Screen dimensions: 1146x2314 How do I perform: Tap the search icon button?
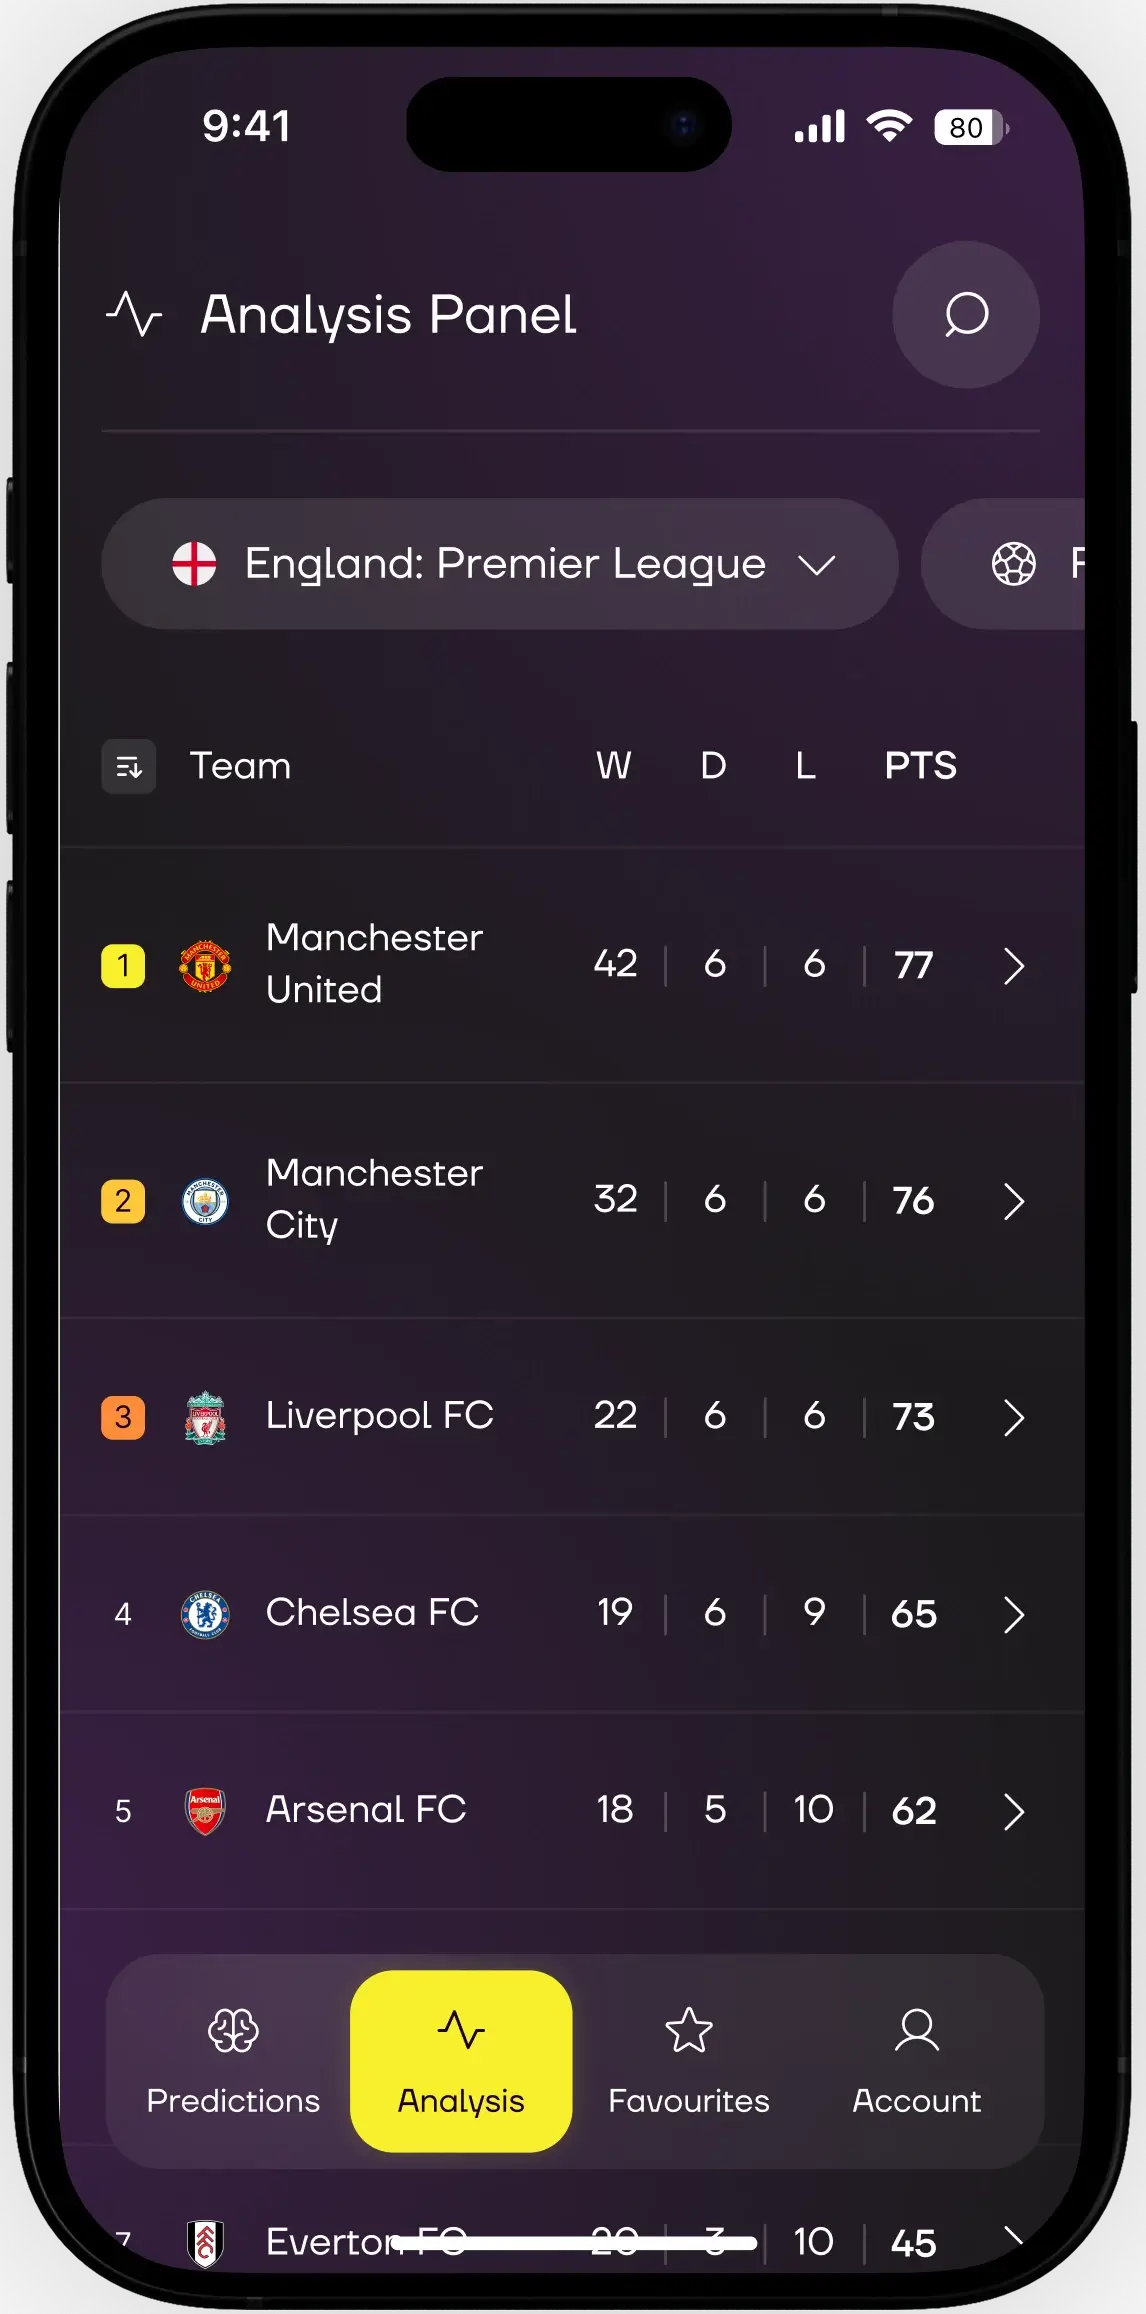click(x=965, y=315)
